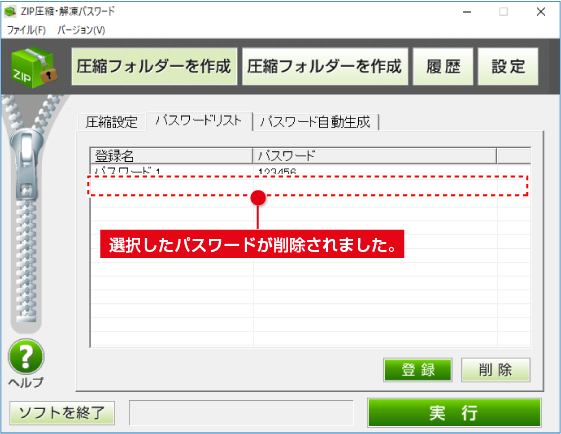Click the パスワード column header
The height and width of the screenshot is (434, 561).
tap(375, 156)
